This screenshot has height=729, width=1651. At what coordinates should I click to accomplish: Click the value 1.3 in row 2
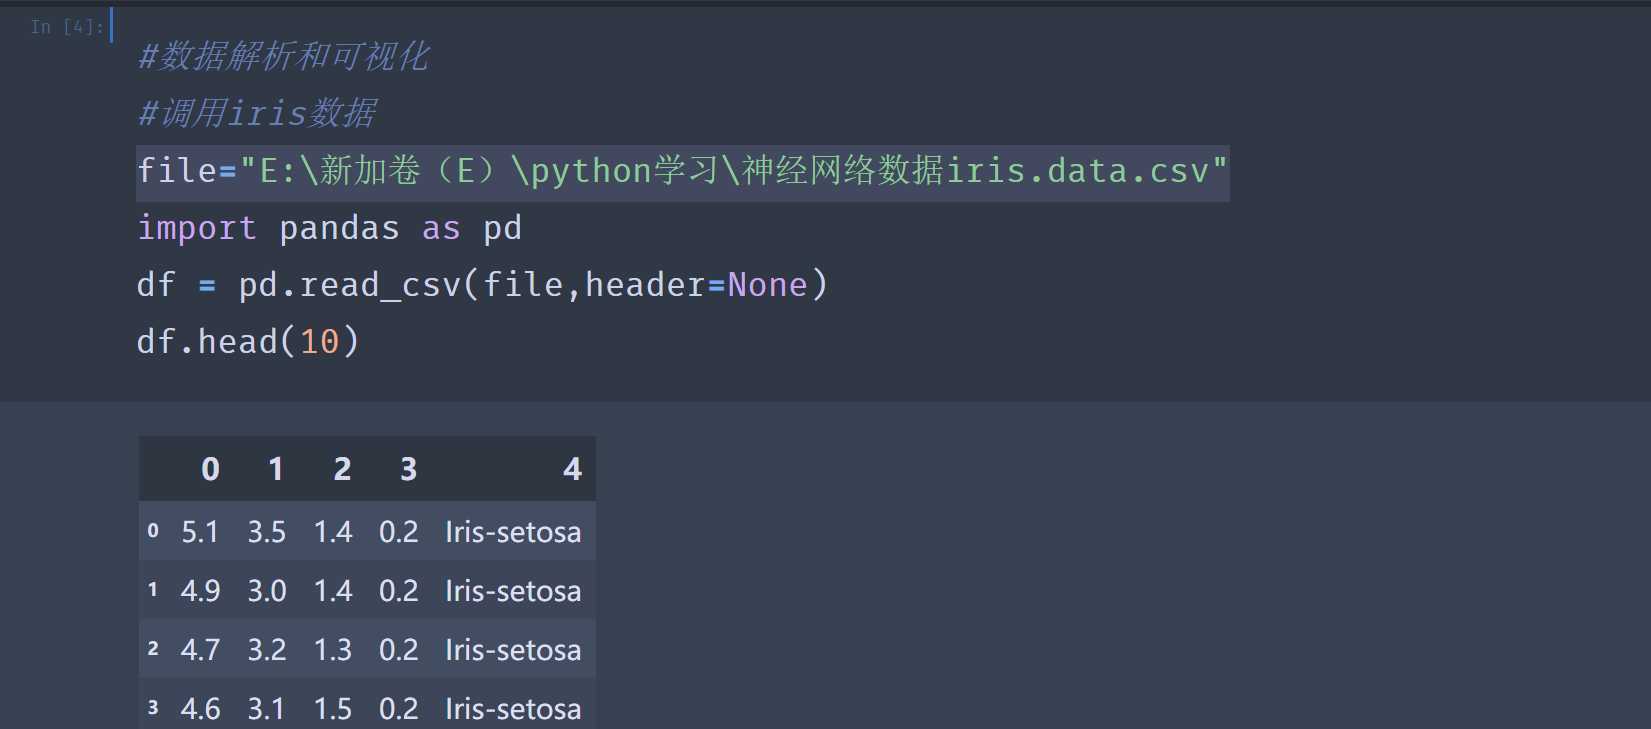333,650
